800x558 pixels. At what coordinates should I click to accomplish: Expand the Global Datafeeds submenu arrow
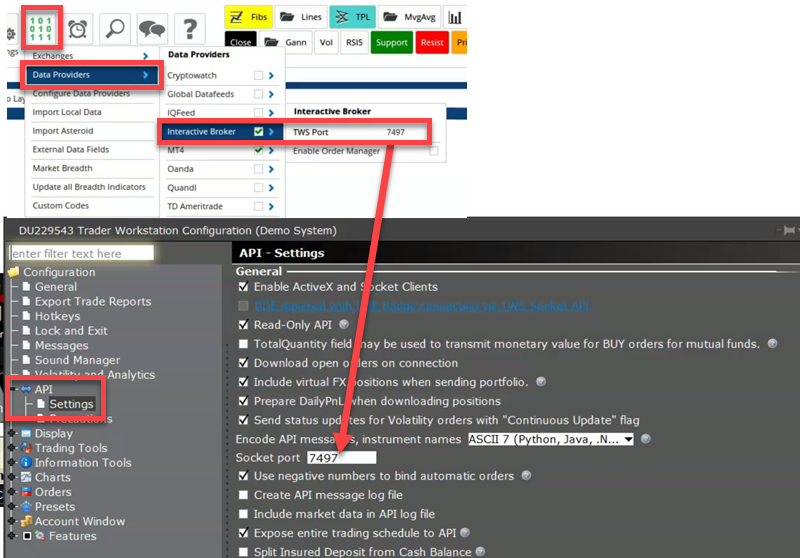271,94
